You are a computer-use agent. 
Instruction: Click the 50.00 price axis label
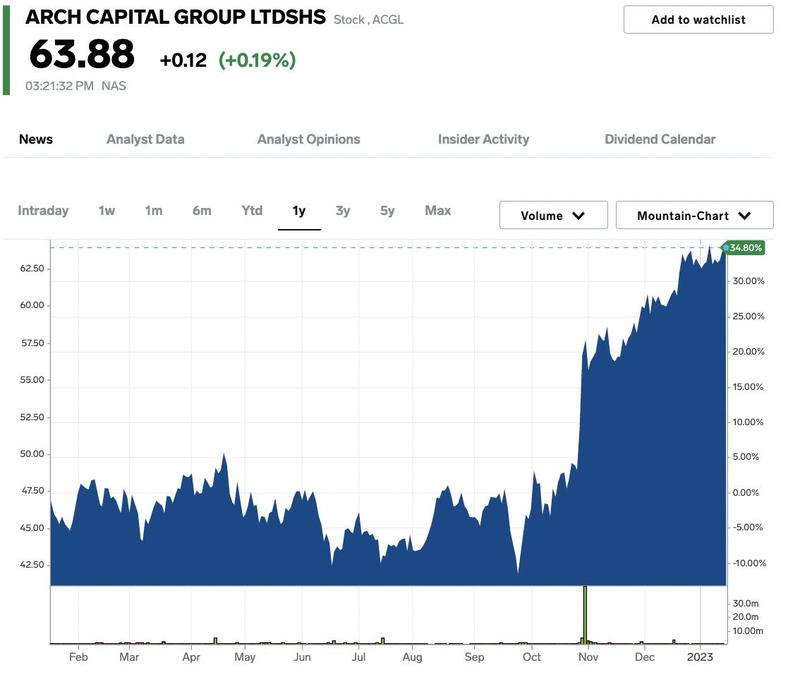32,454
